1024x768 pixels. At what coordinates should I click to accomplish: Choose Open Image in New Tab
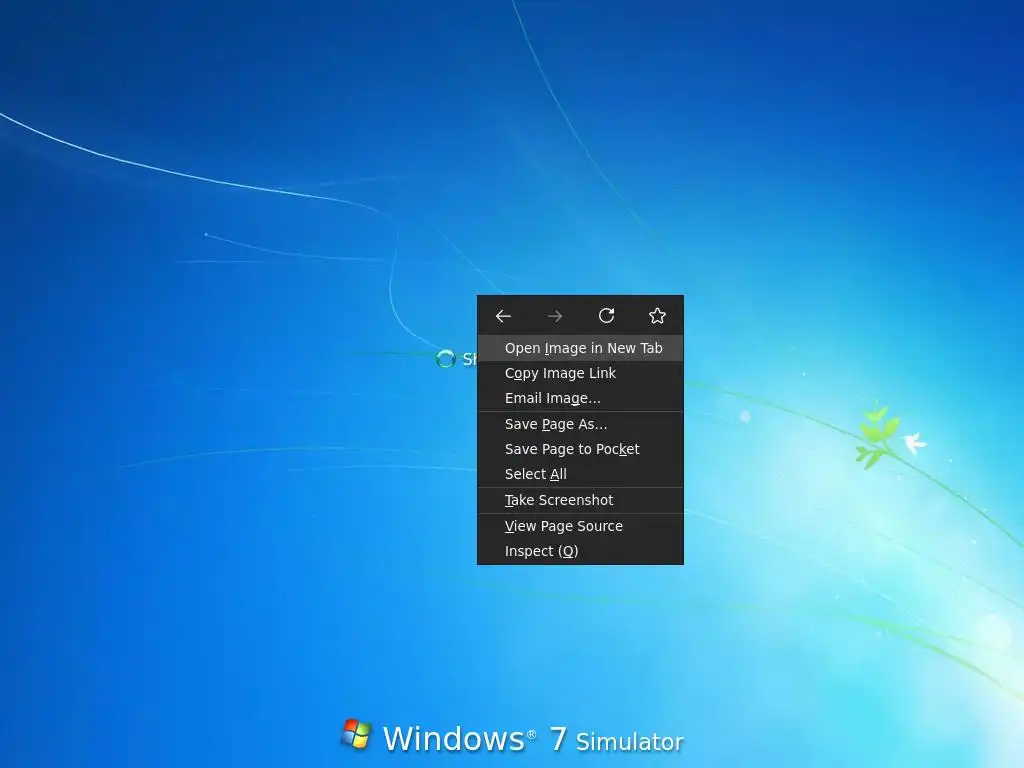click(x=580, y=348)
